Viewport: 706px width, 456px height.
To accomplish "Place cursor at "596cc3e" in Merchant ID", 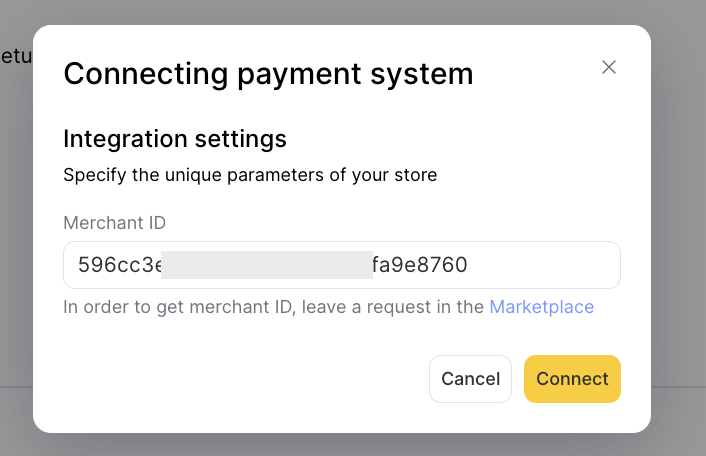I will coord(120,265).
